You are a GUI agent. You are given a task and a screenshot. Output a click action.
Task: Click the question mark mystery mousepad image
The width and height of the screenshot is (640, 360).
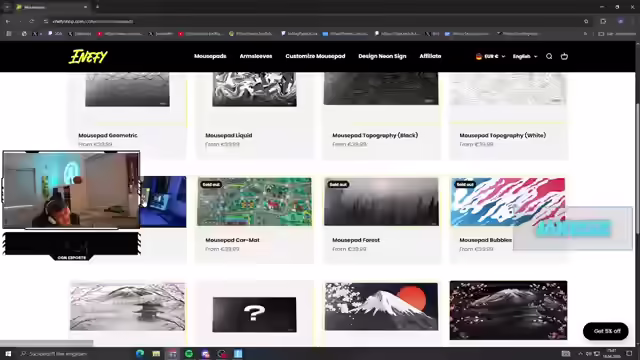tap(254, 314)
